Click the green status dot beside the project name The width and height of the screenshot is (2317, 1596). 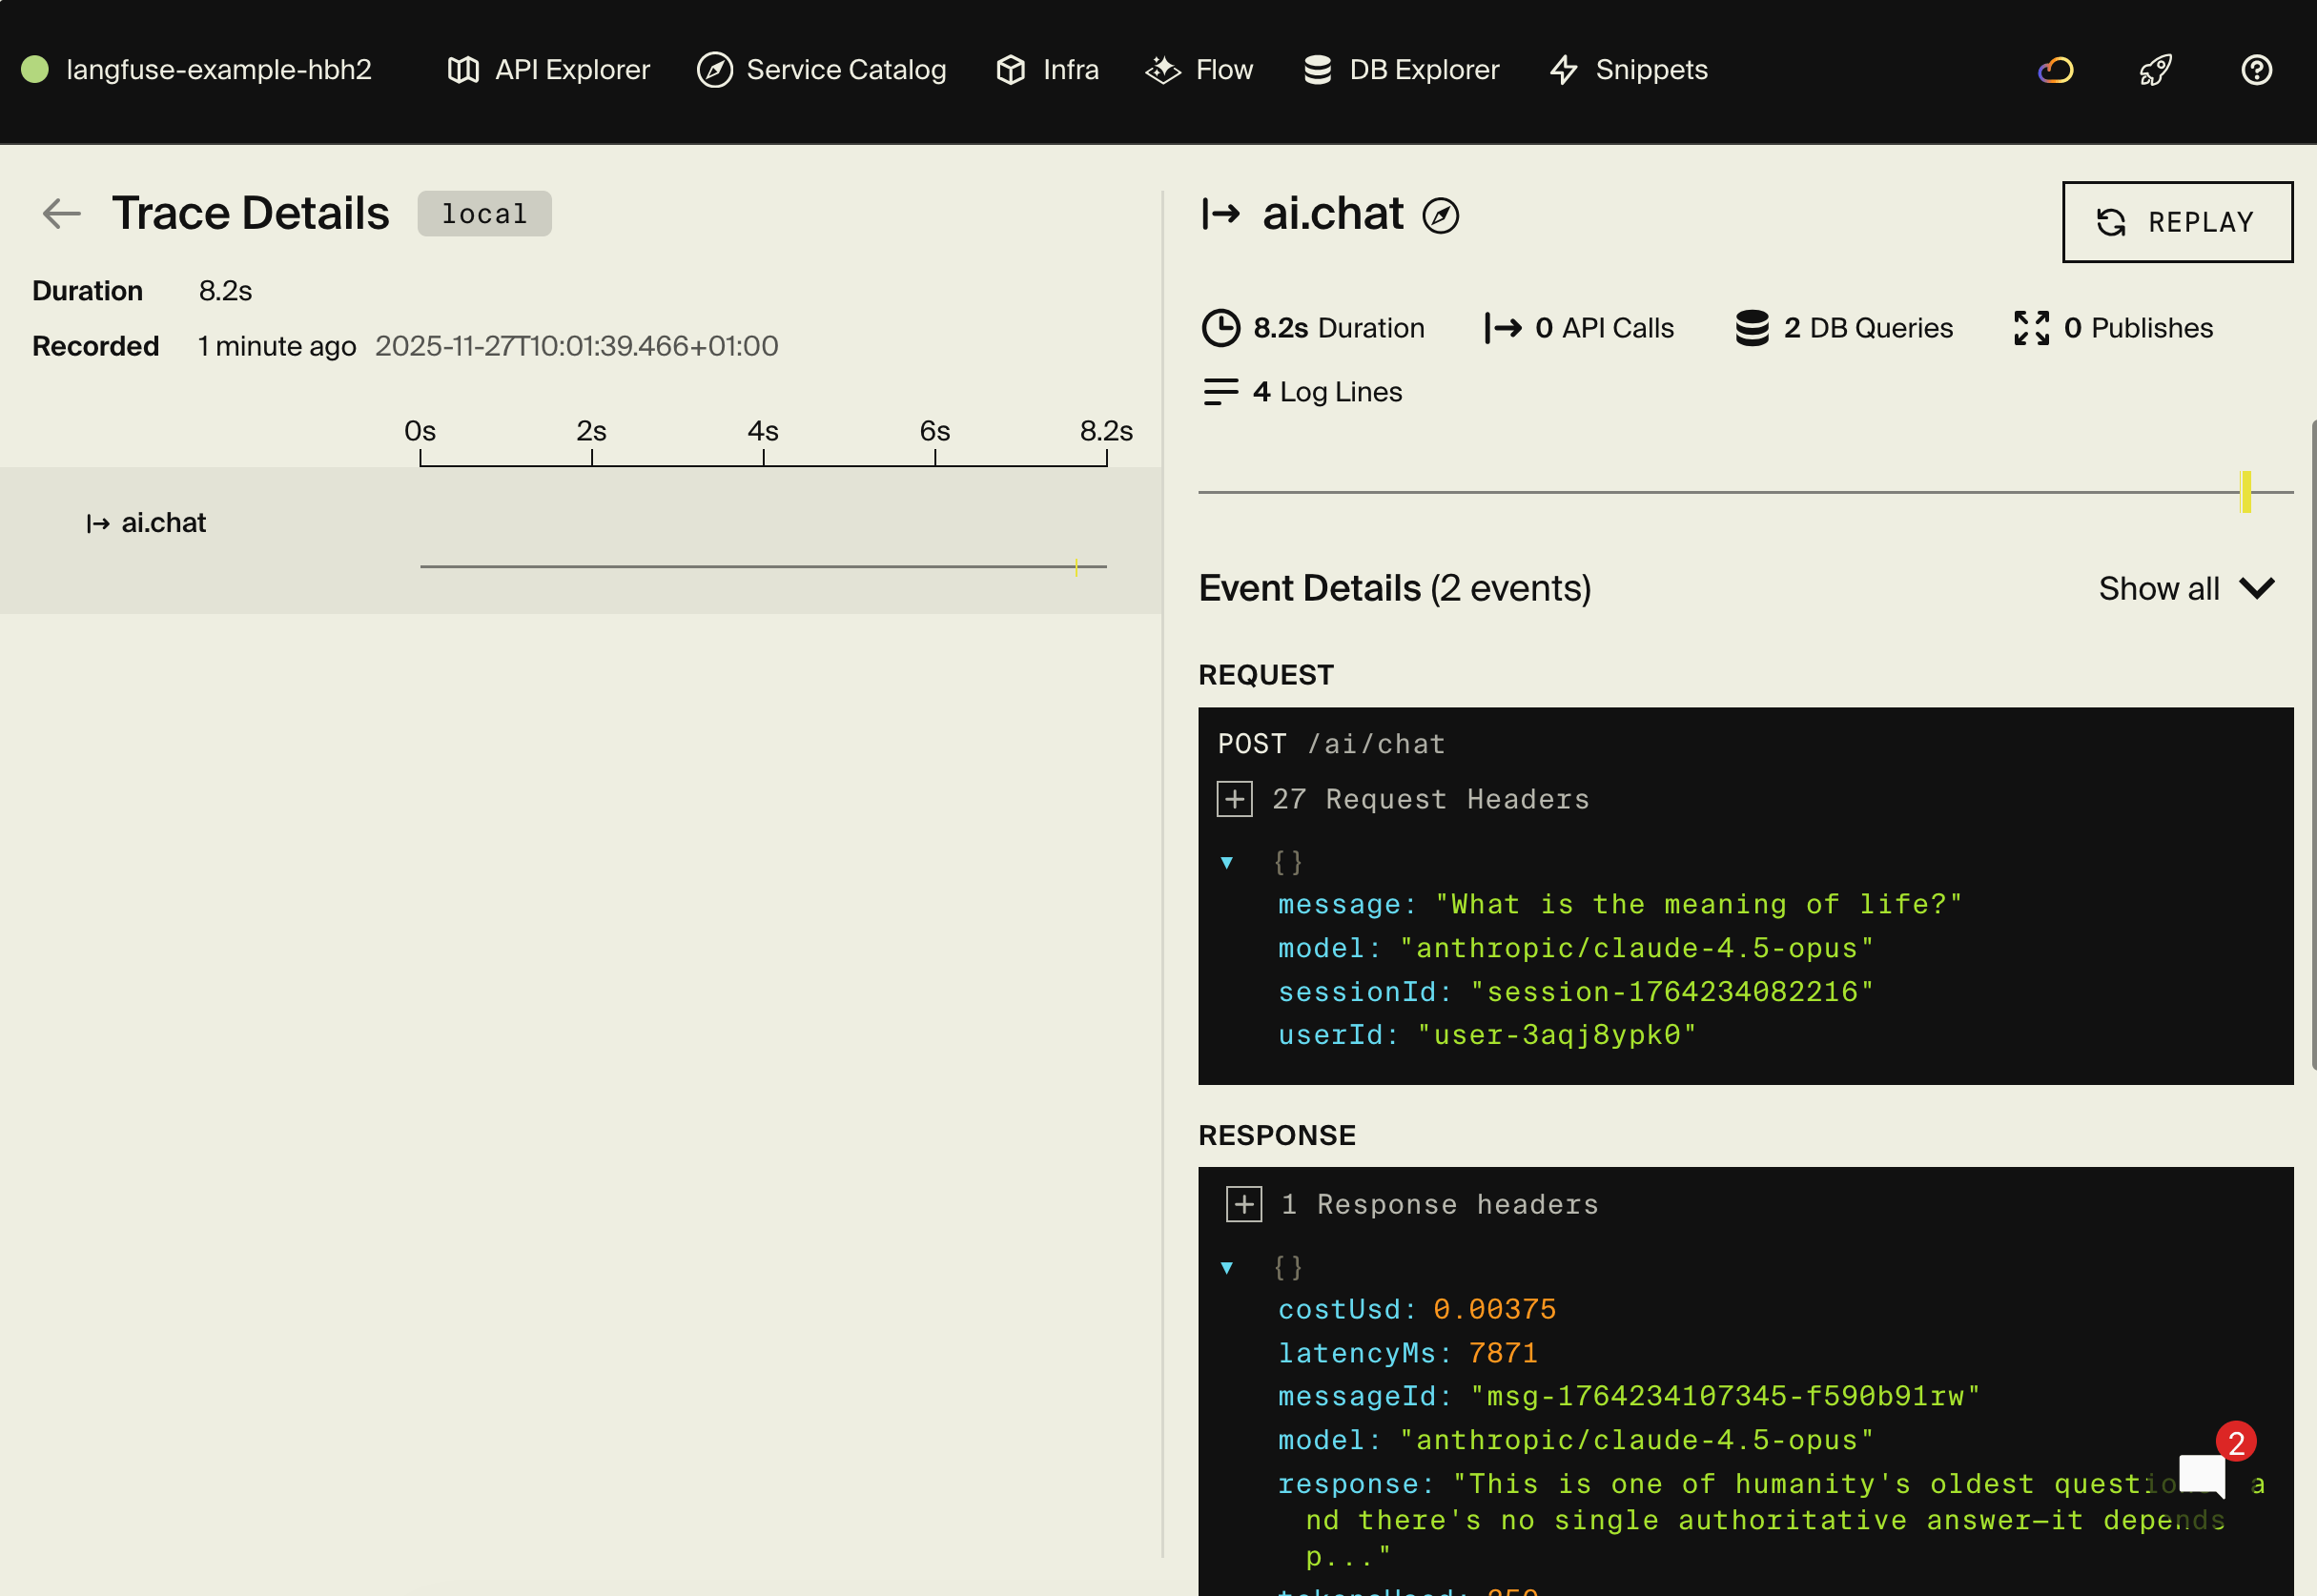tap(35, 70)
